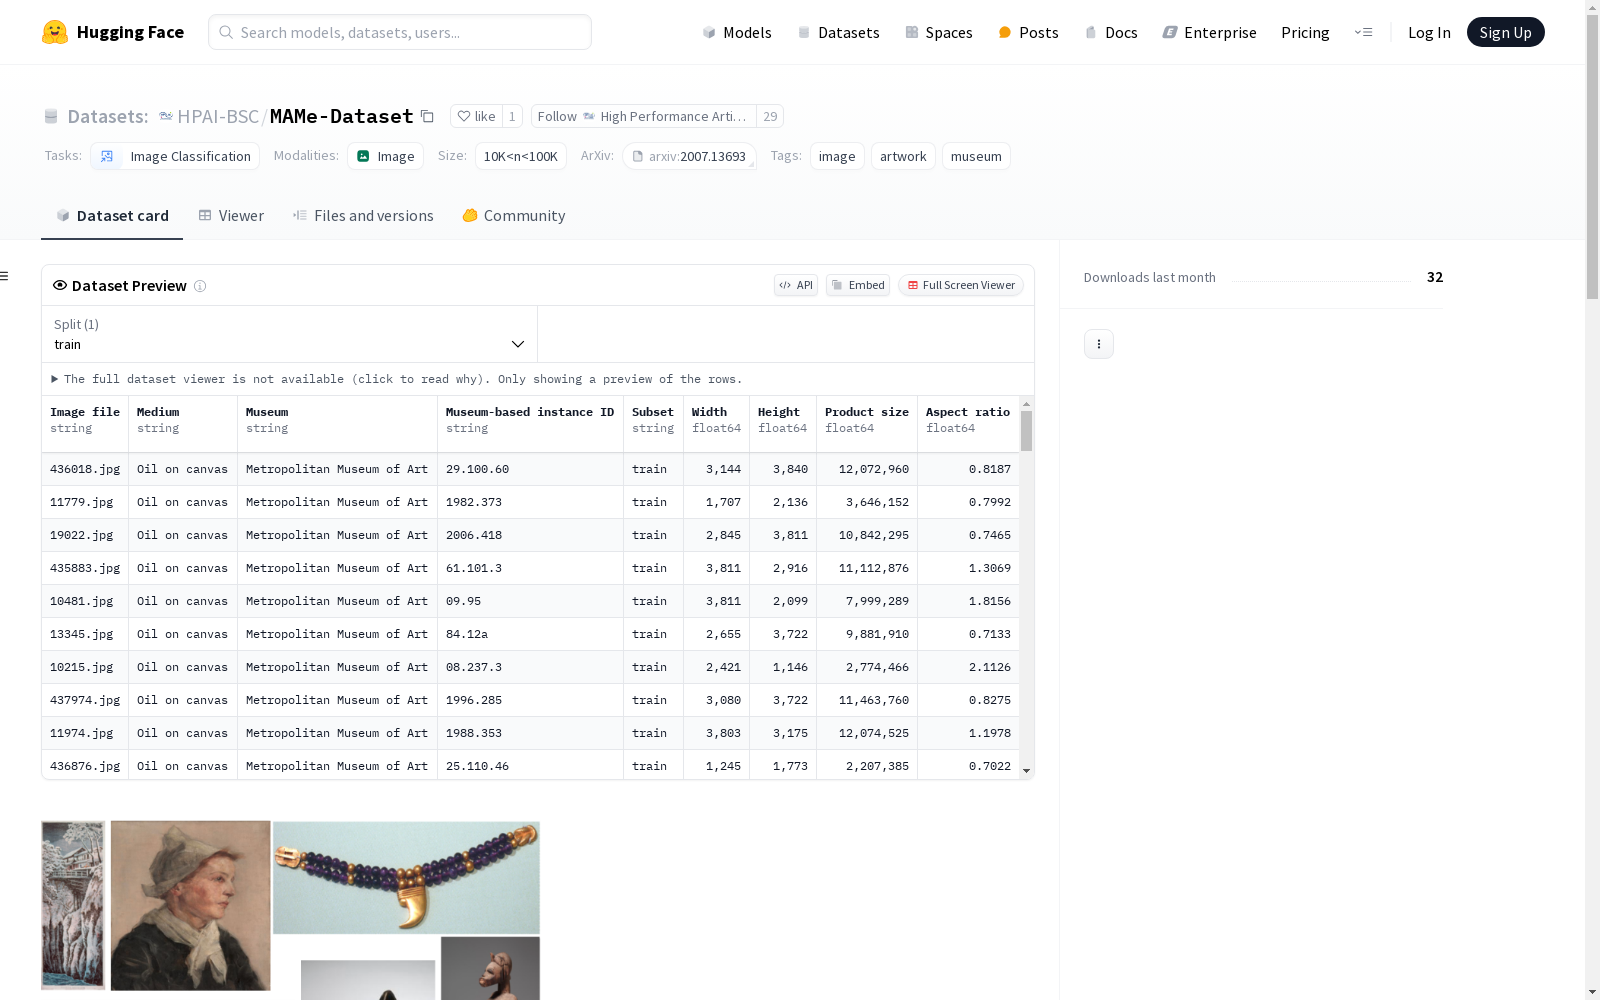The height and width of the screenshot is (1000, 1600).
Task: Click the snowy landscape print thumbnail
Action: 73,905
